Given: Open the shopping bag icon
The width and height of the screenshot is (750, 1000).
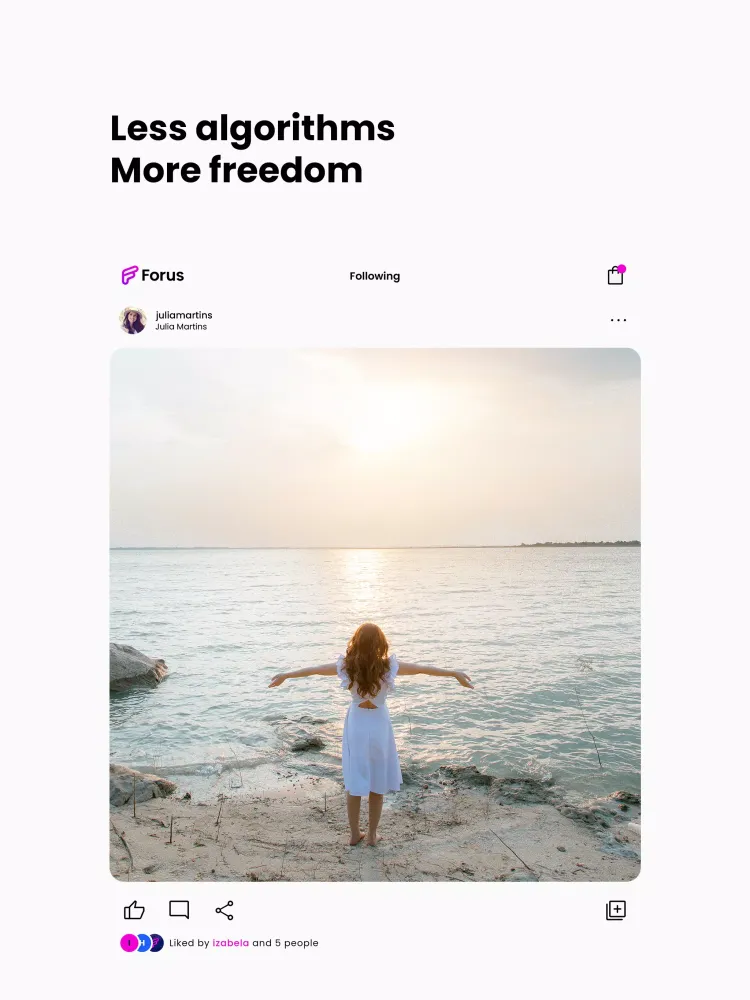Looking at the screenshot, I should point(615,275).
